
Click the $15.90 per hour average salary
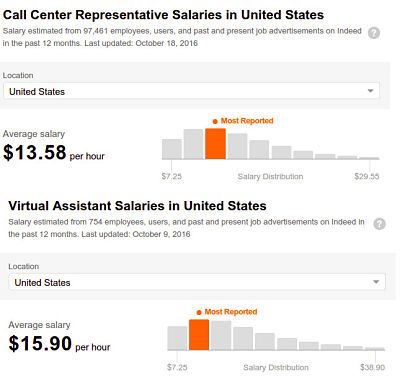tap(59, 344)
